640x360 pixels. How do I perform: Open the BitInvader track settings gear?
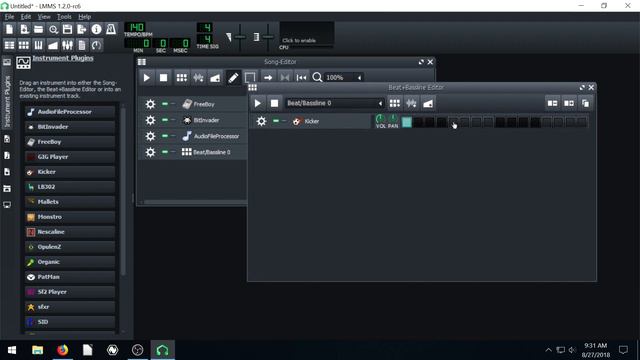click(x=150, y=120)
